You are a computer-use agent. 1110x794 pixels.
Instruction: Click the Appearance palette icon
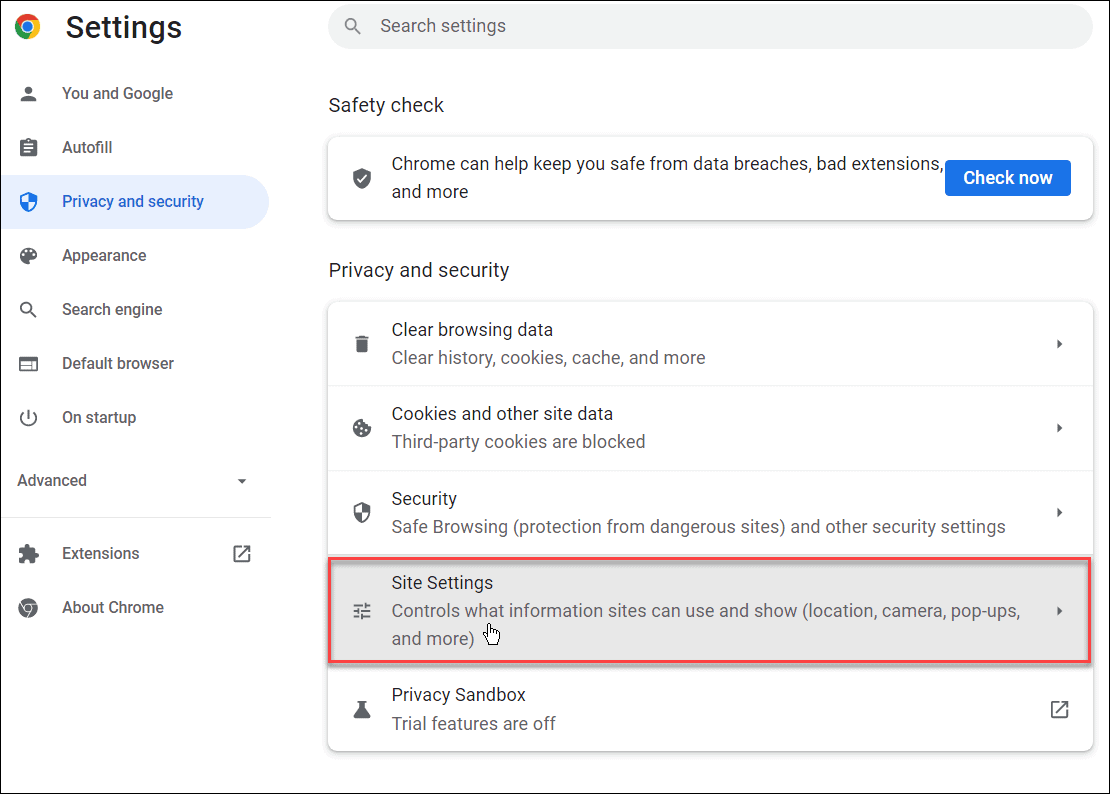point(28,255)
